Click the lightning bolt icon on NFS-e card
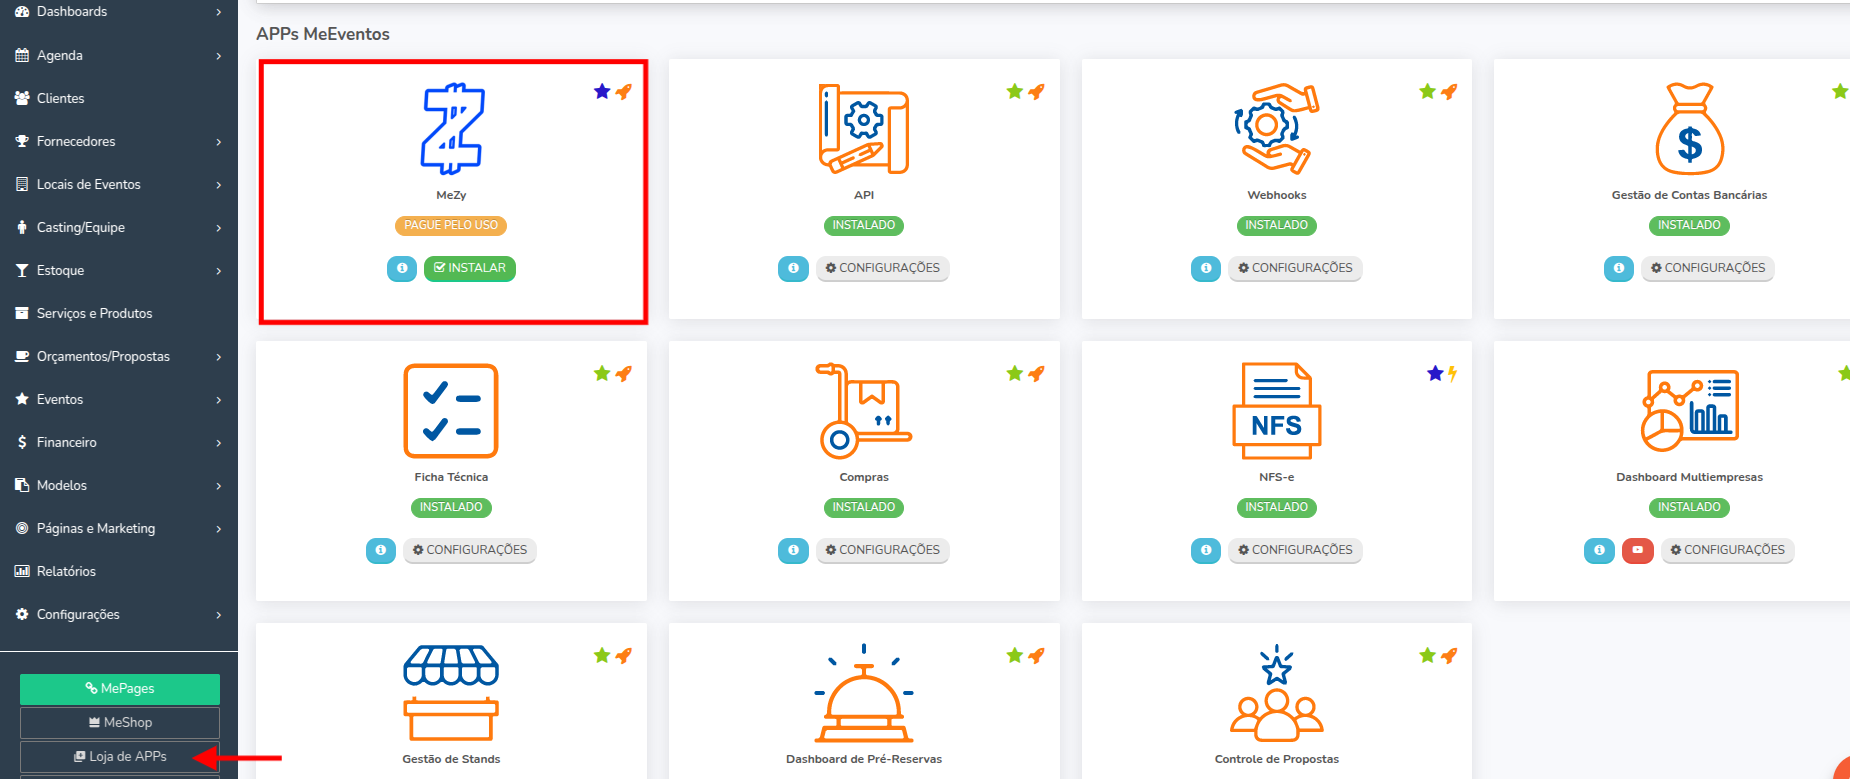 point(1452,373)
